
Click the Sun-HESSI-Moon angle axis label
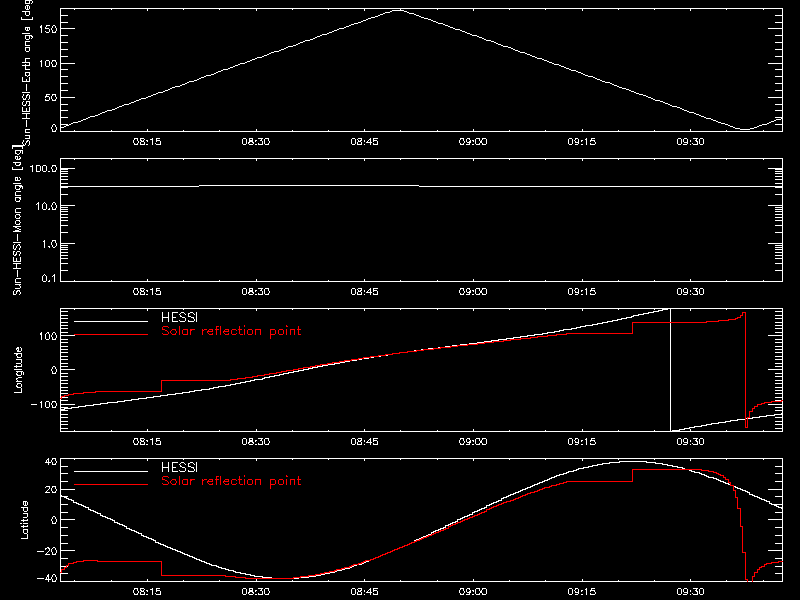pos(17,220)
